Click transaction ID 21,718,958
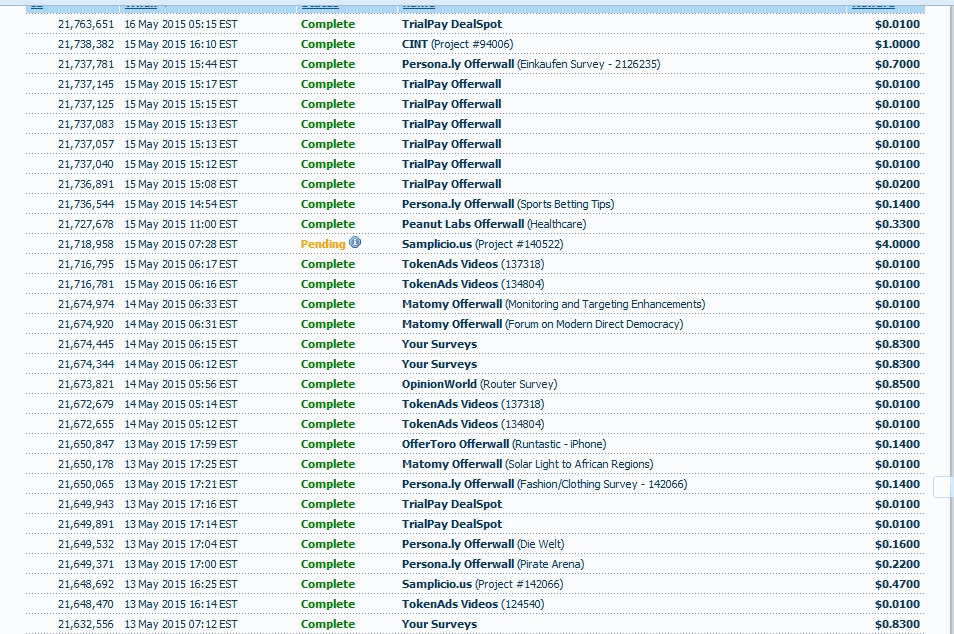 (x=86, y=245)
